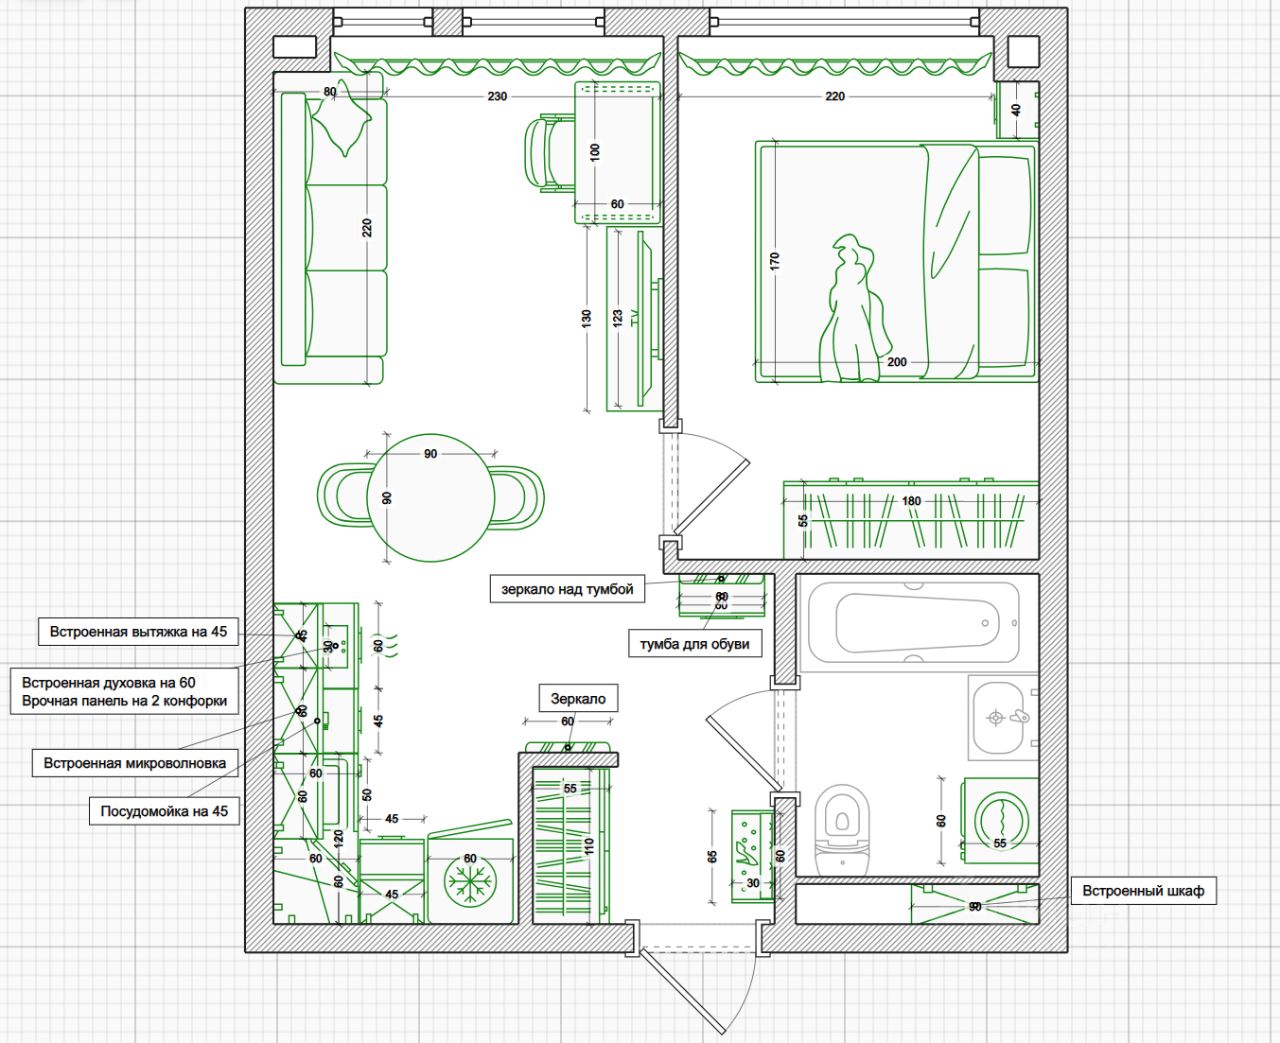Click the "120" kitchen dimension
Viewport: 1280px width, 1043px height.
[x=338, y=838]
